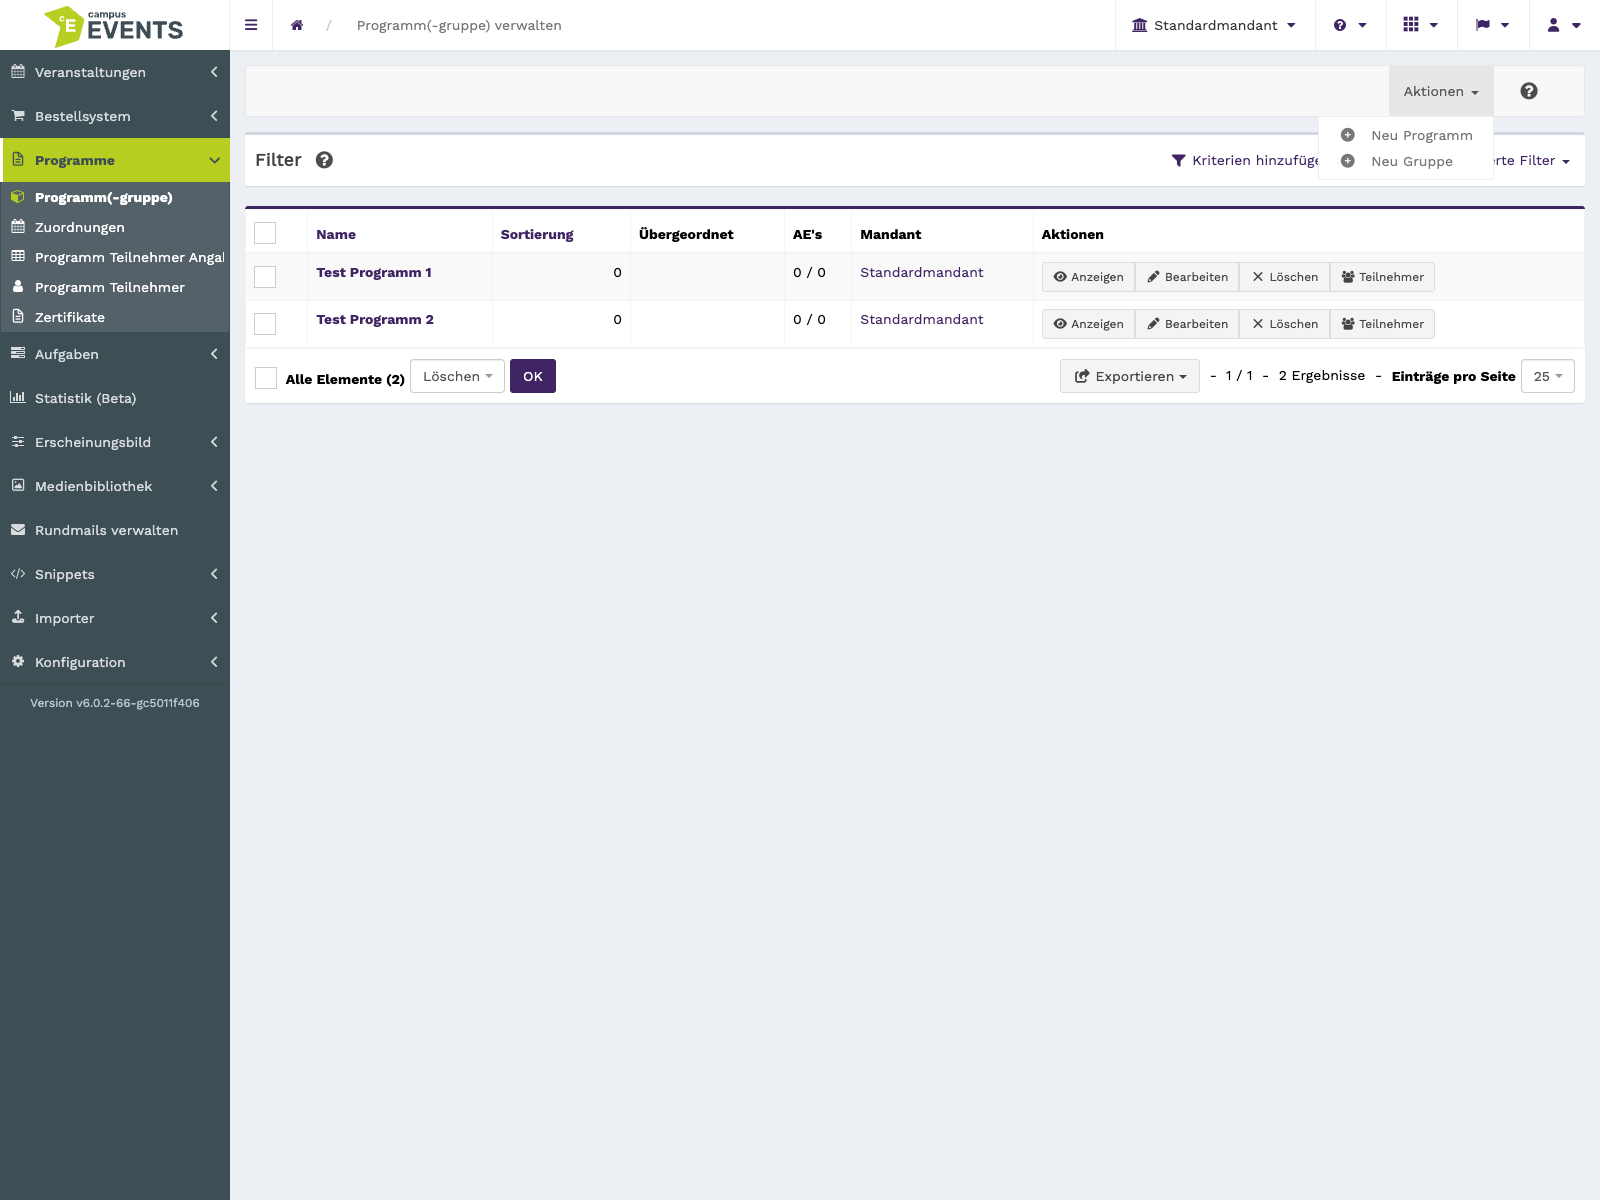The height and width of the screenshot is (1200, 1600).
Task: Tick the Alle Elemente (2) checkbox
Action: click(x=266, y=378)
